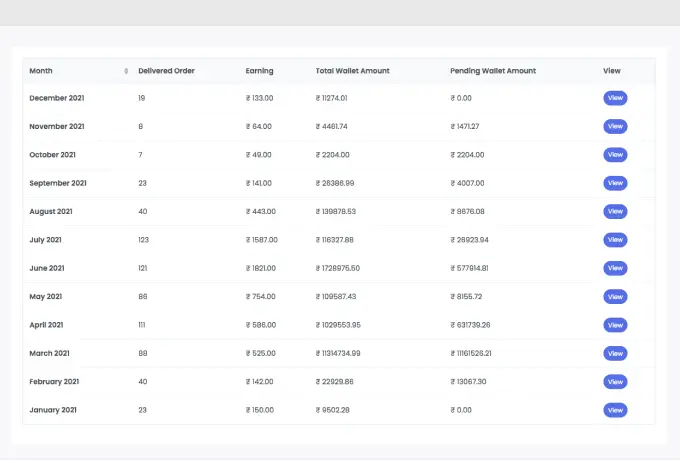Viewport: 680px width, 460px height.
Task: Select the December 2021 month cell
Action: [57, 98]
